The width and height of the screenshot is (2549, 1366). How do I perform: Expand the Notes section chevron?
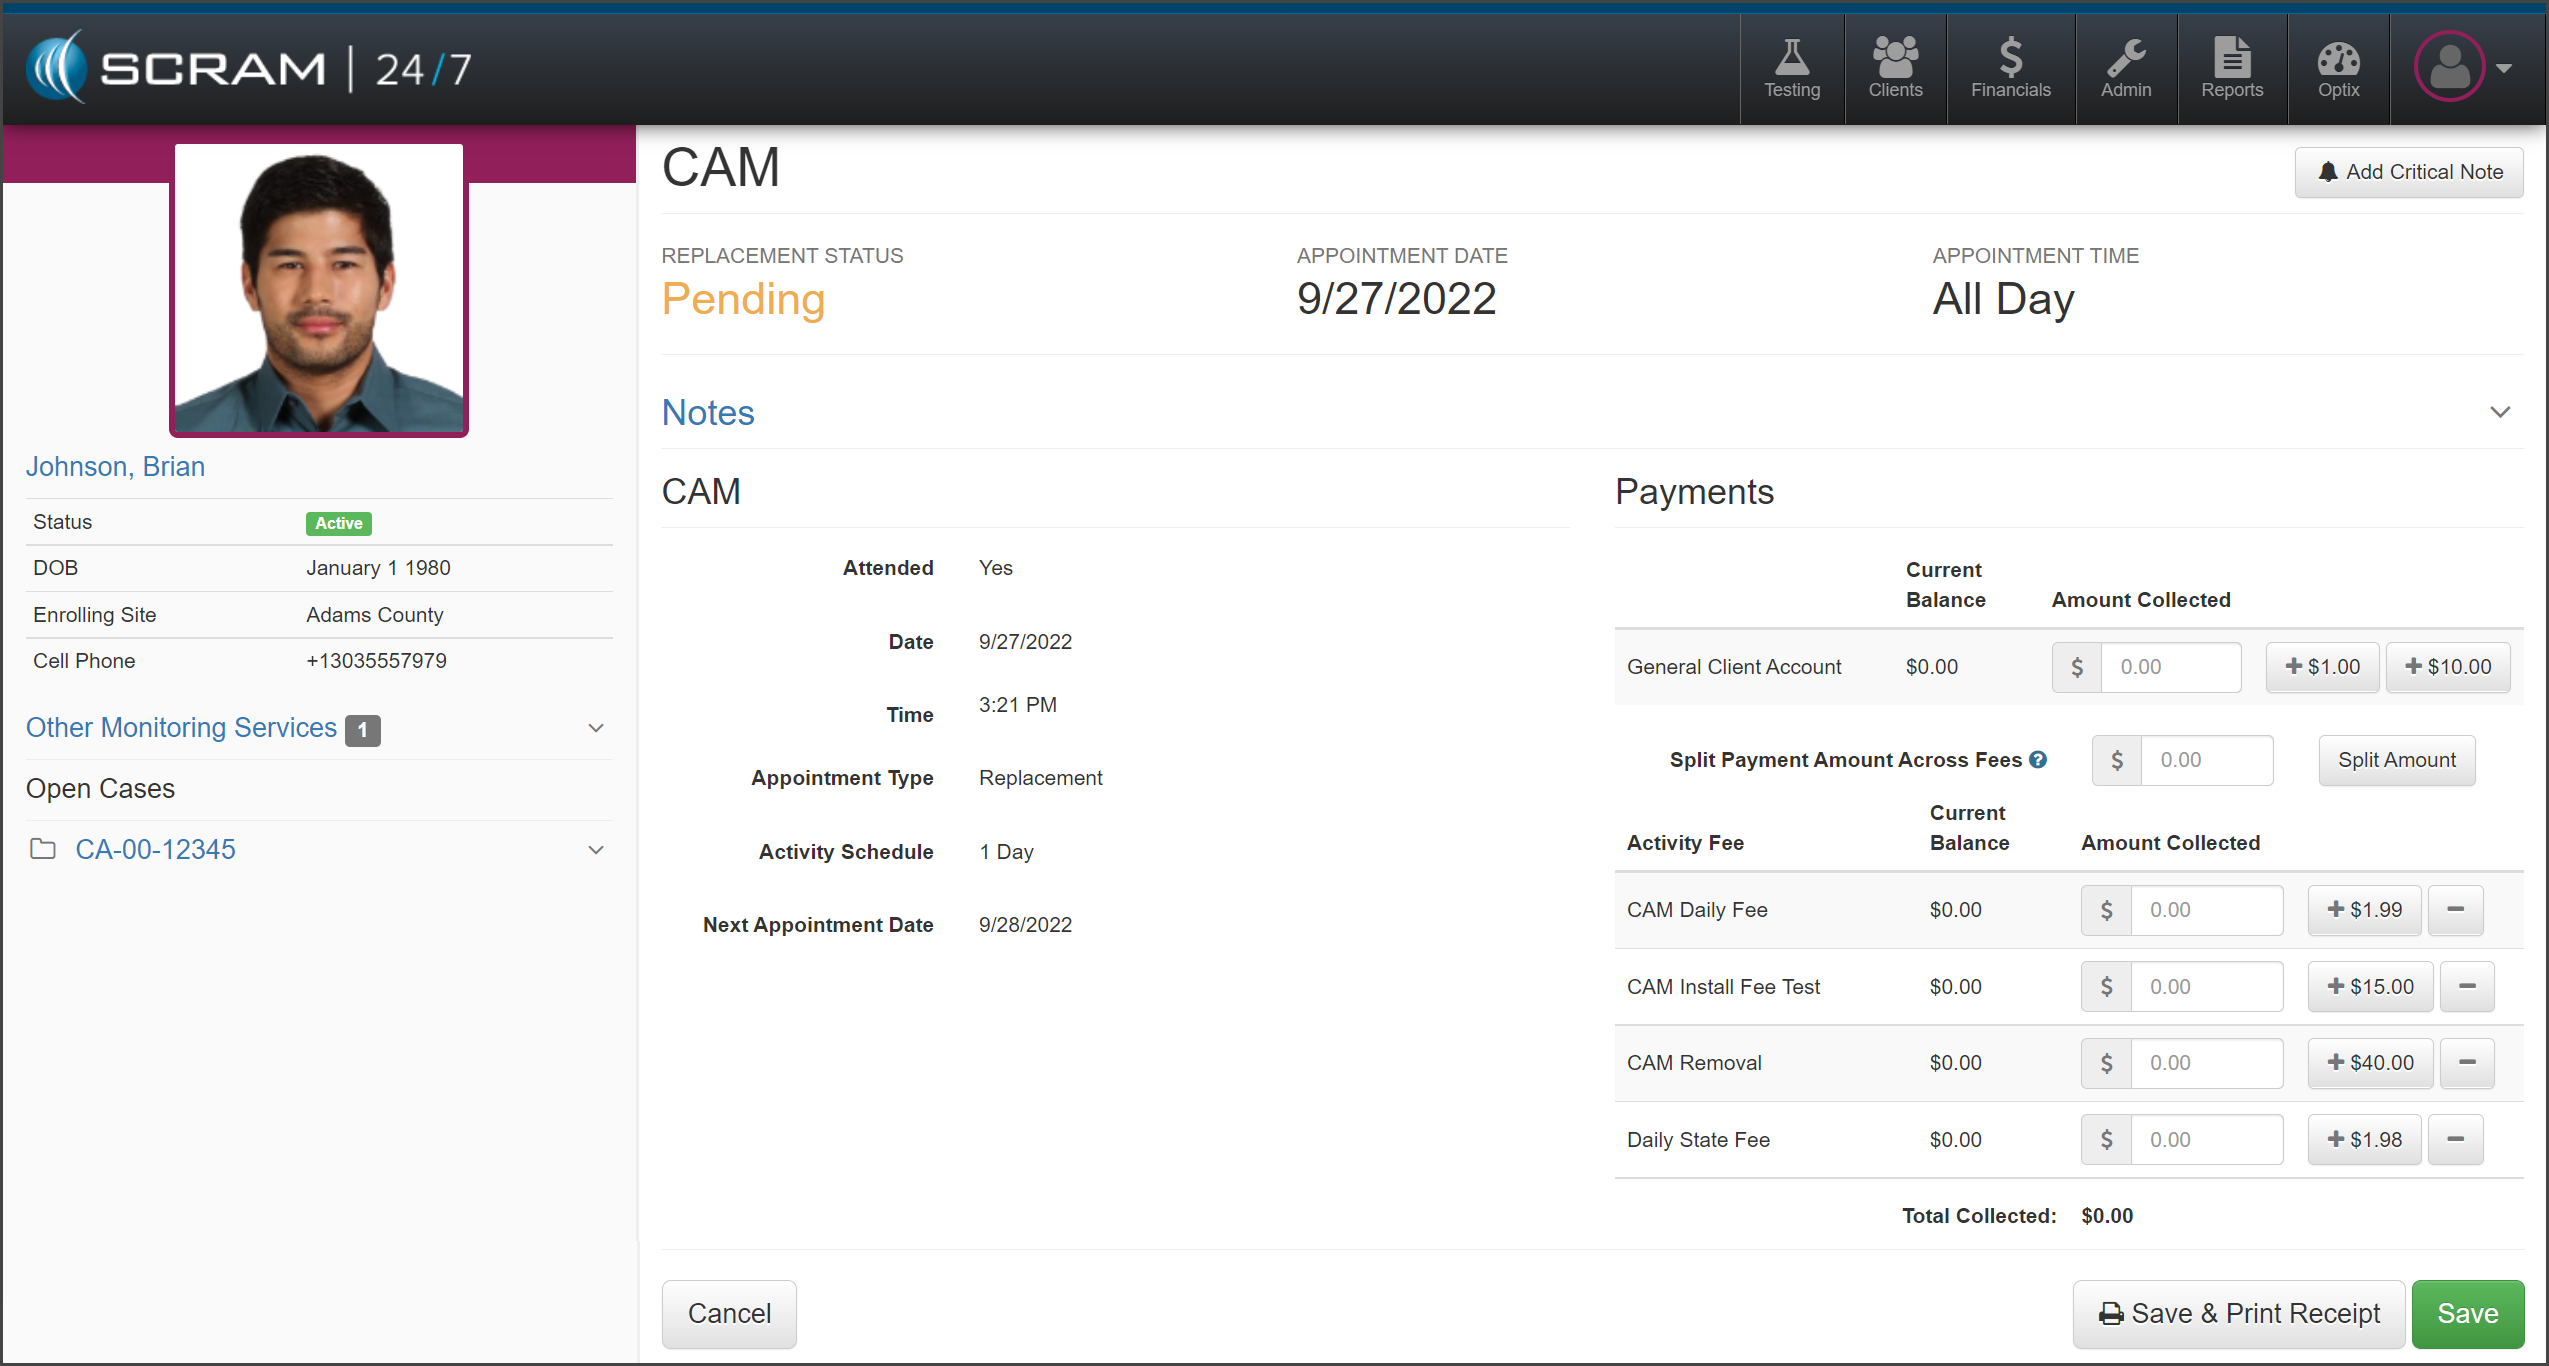[2499, 412]
